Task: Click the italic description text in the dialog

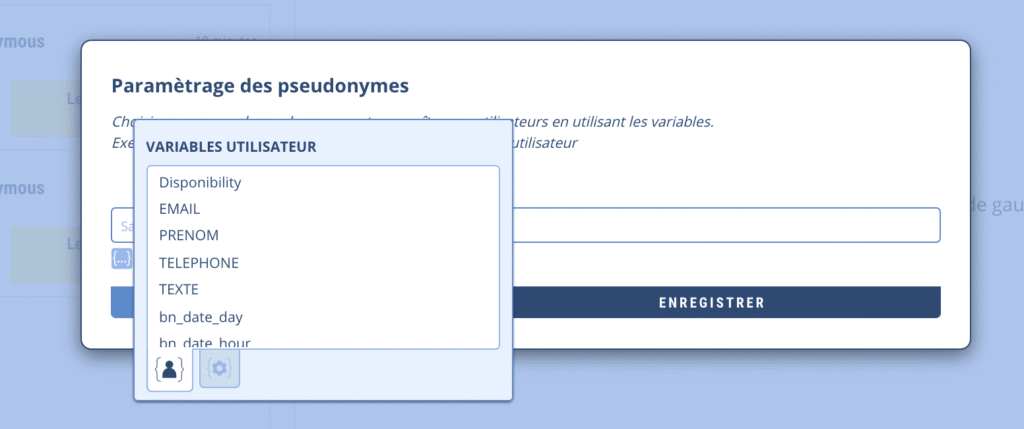Action: click(620, 123)
